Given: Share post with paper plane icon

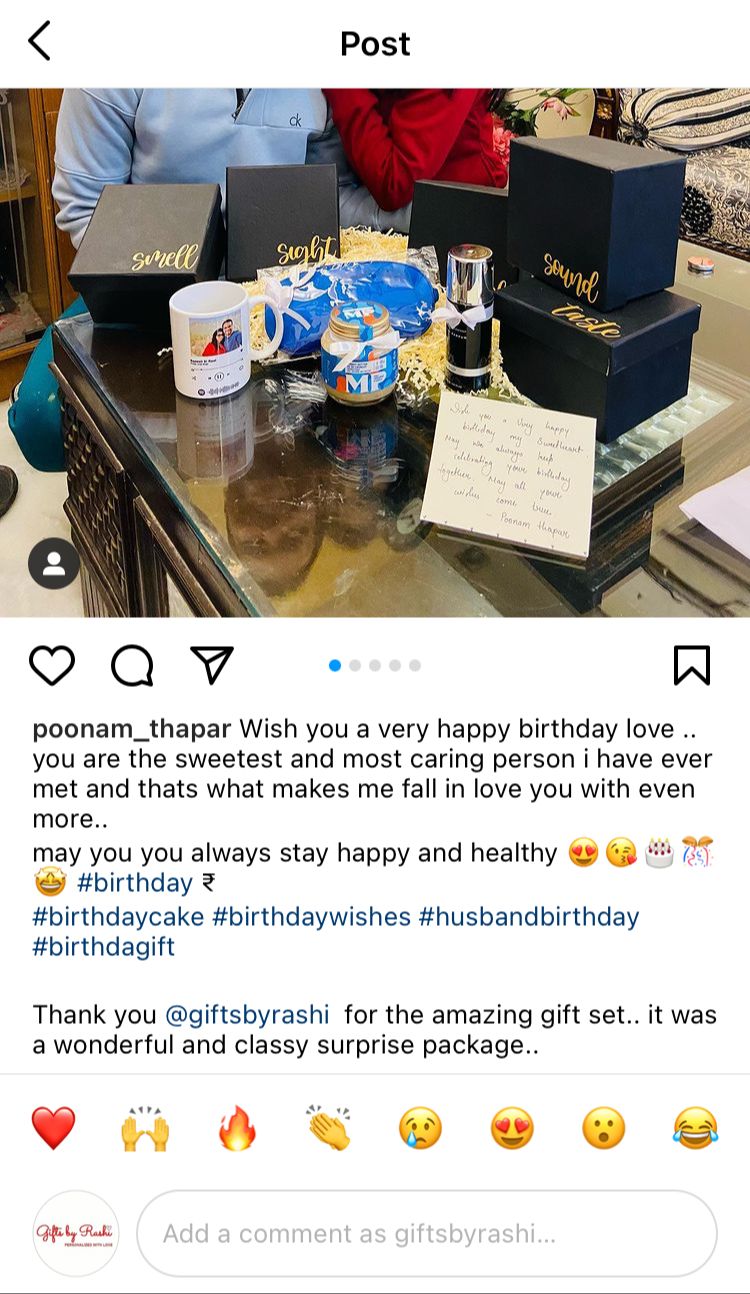Looking at the screenshot, I should (211, 665).
